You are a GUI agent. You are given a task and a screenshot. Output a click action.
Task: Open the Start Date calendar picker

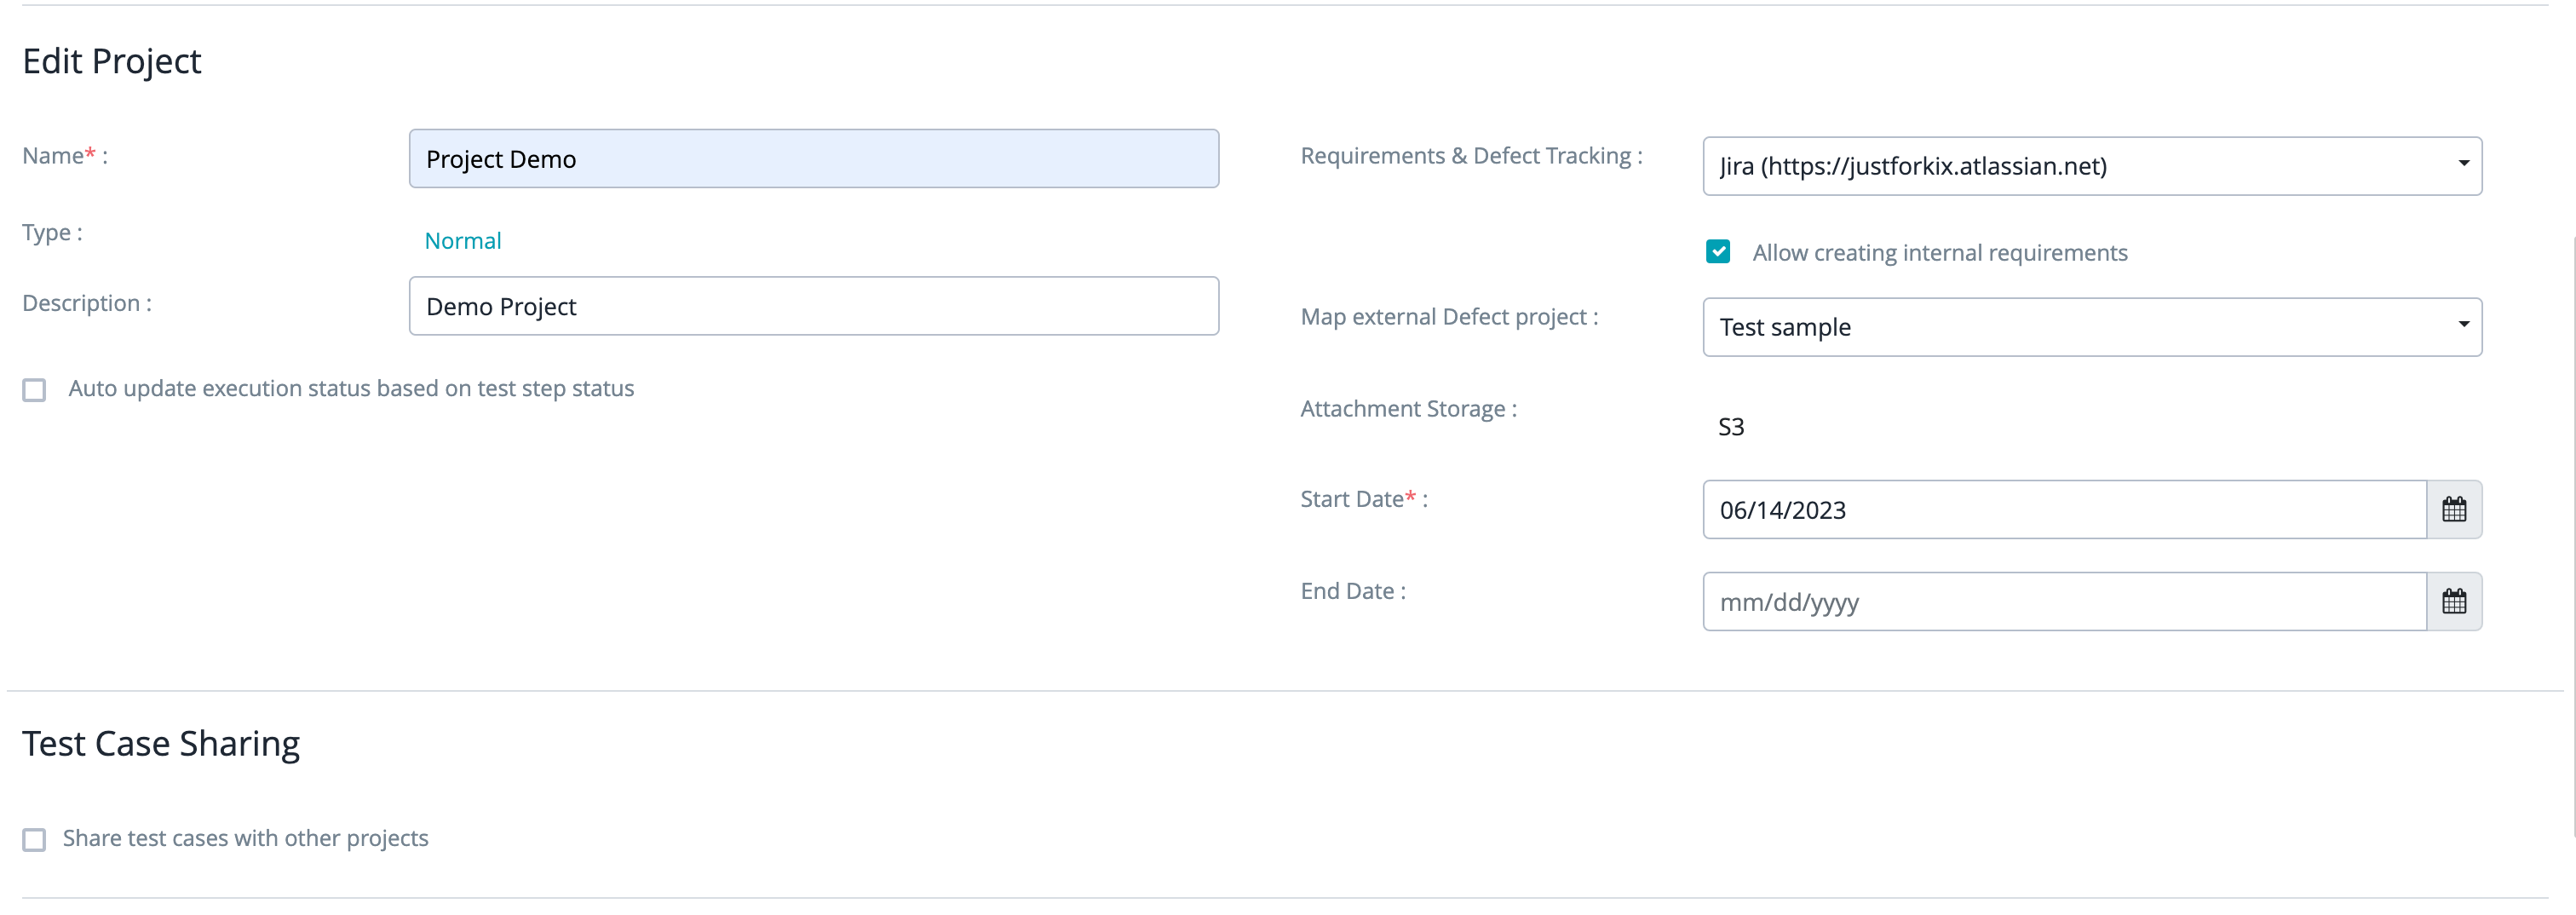[x=2453, y=510]
